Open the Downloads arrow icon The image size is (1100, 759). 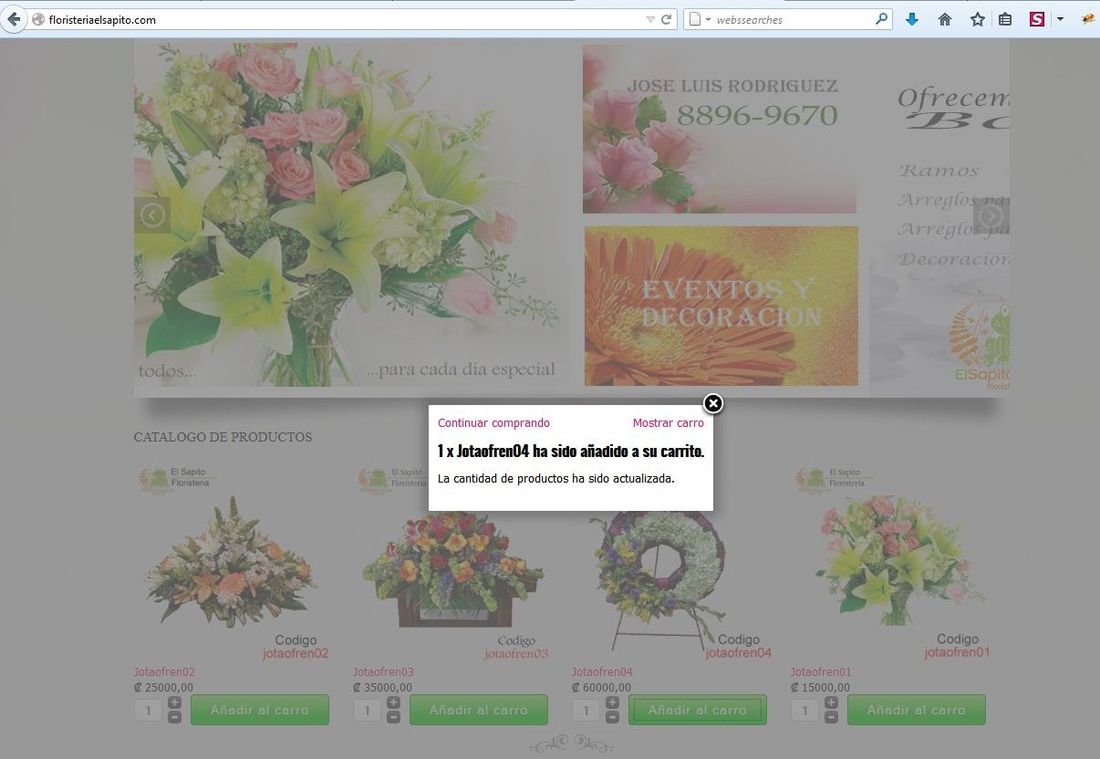point(912,20)
